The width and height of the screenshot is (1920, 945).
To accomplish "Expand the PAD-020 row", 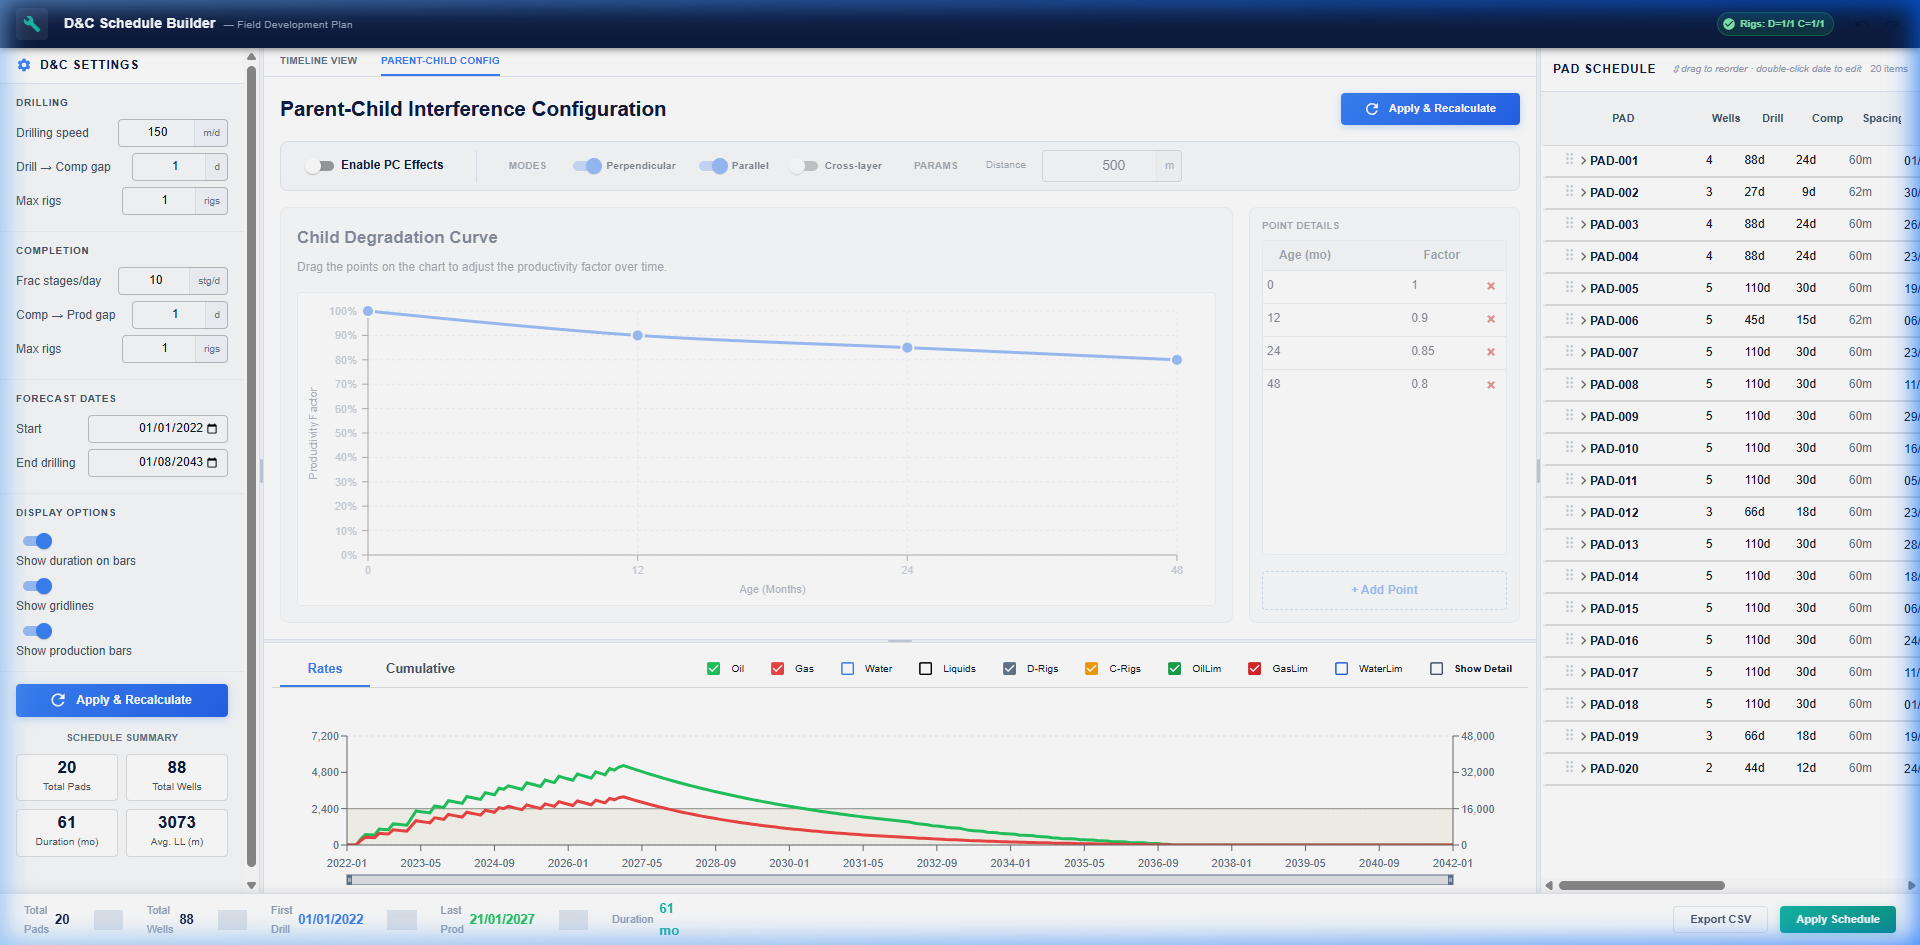I will click(1584, 769).
